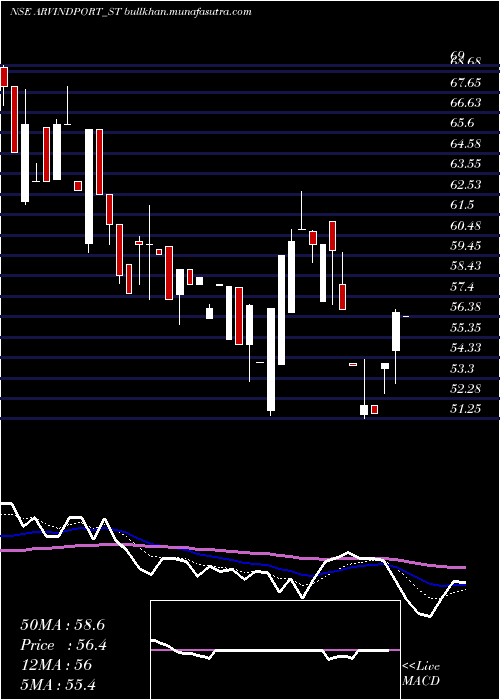Click the 56.38 price axis label
Screen dimensions: 500x700
click(466, 307)
